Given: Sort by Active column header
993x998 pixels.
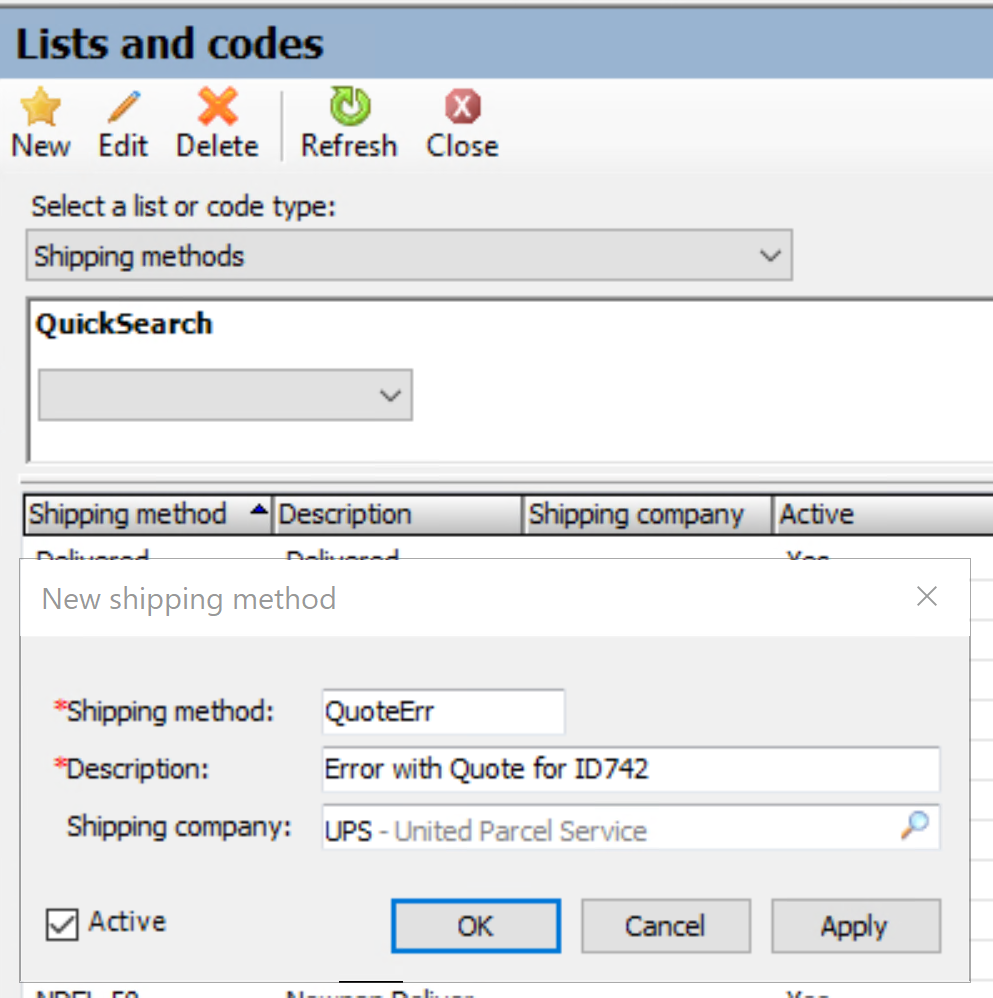Looking at the screenshot, I should [883, 514].
